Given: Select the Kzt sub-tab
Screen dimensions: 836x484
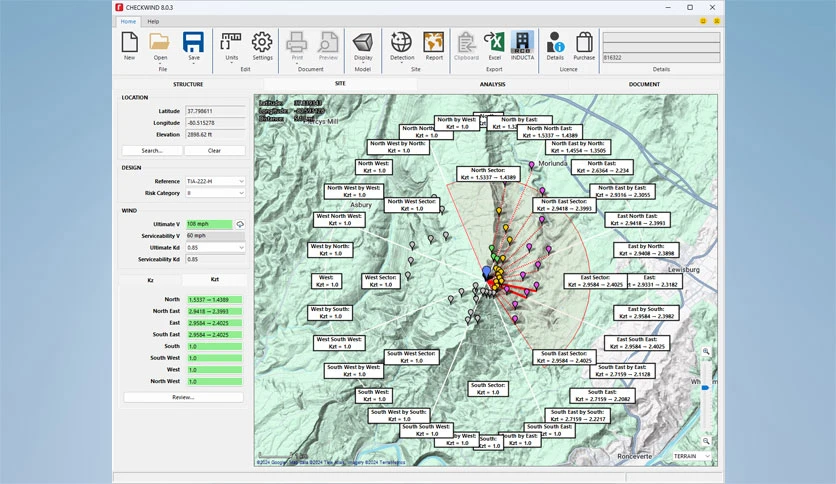Looking at the screenshot, I should click(x=214, y=279).
